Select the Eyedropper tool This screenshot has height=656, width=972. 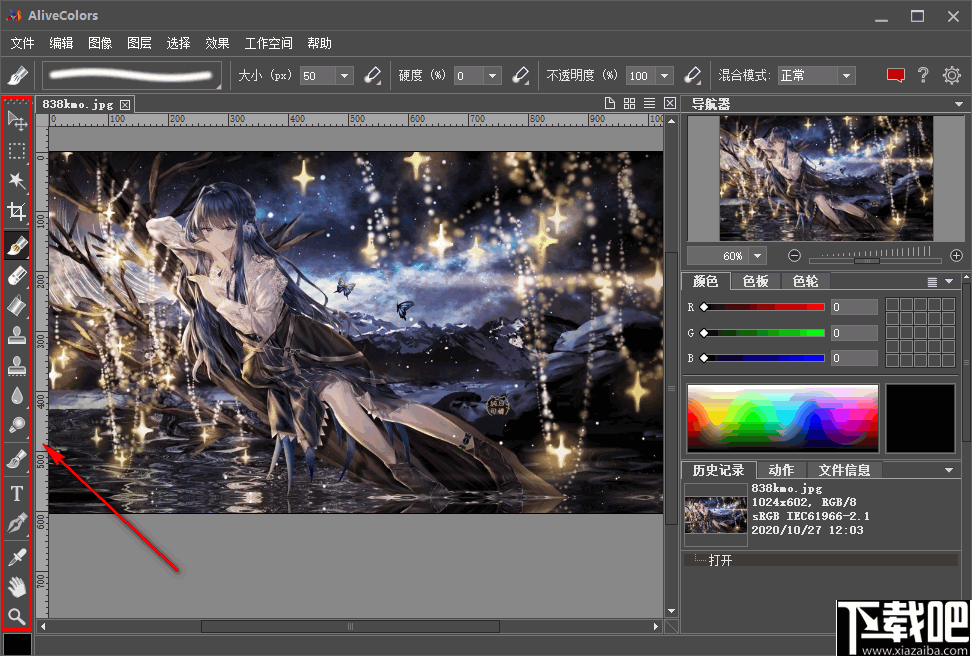tap(17, 555)
